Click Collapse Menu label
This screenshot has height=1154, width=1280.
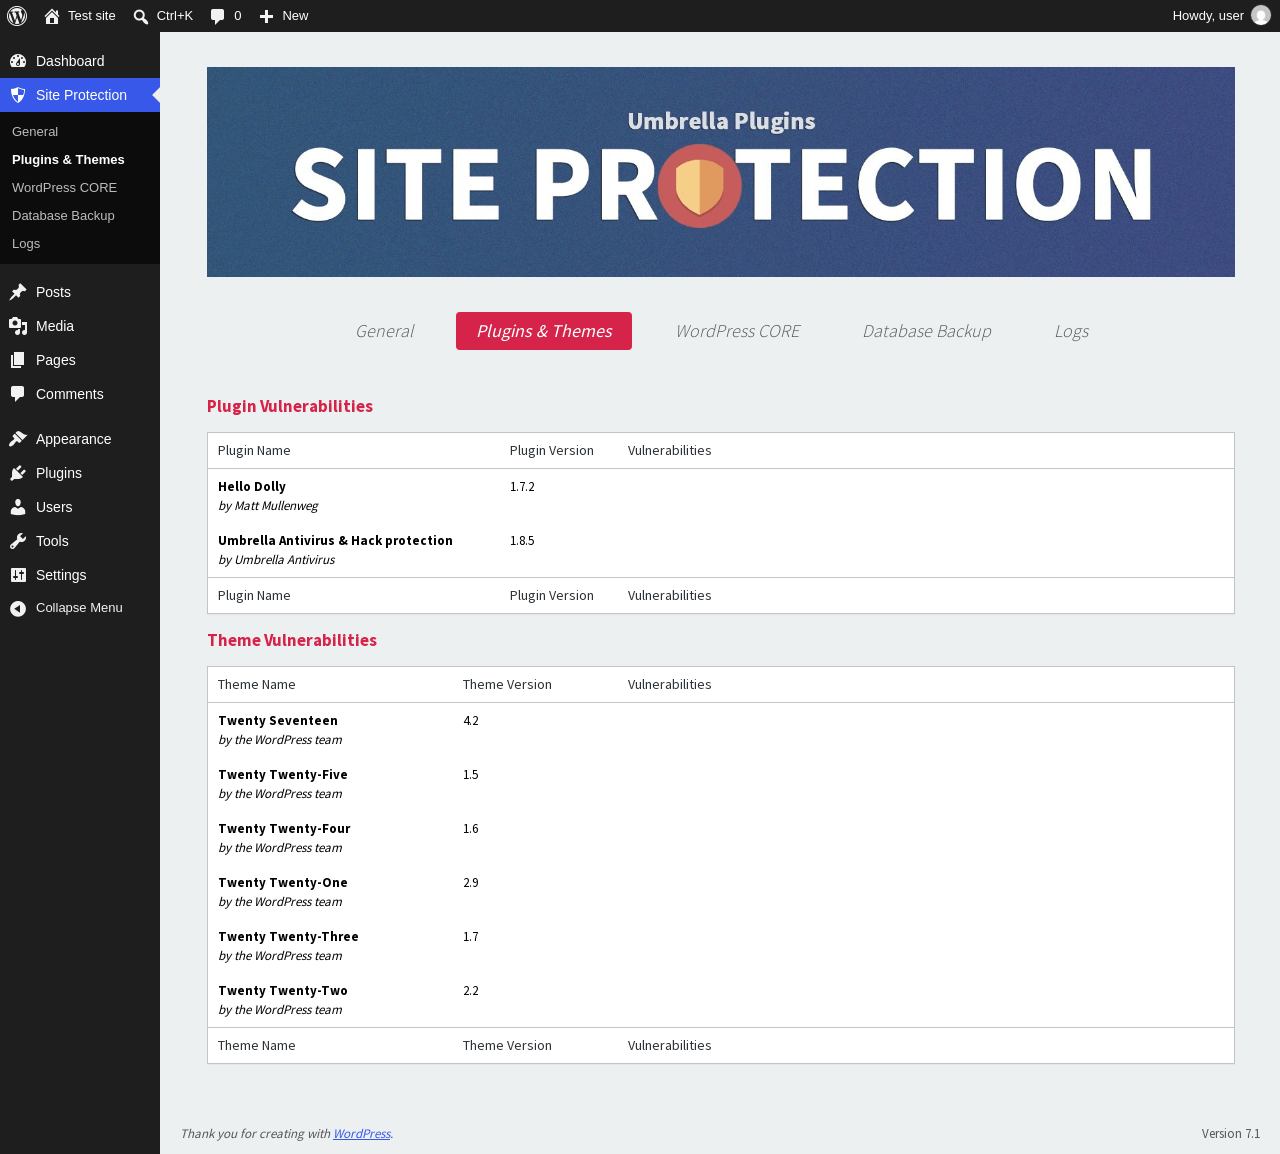[79, 608]
